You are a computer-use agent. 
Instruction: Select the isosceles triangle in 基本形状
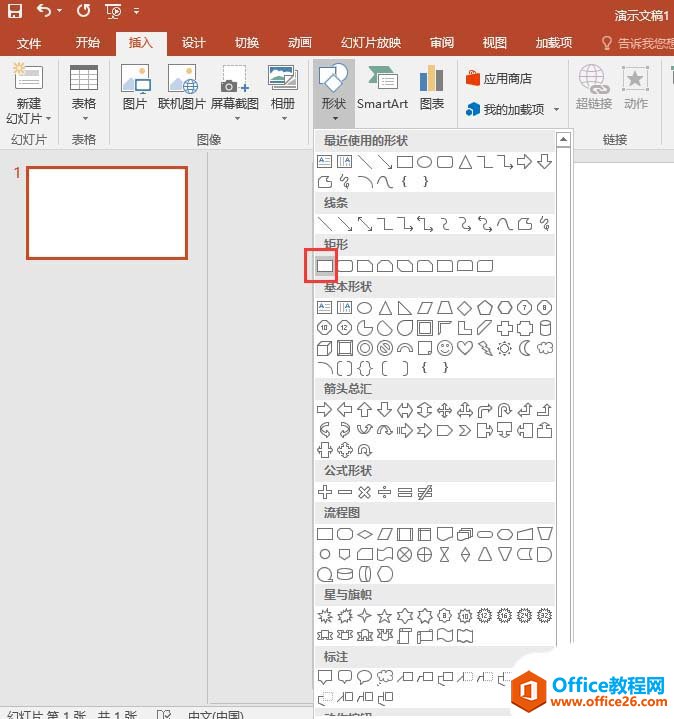coord(385,308)
